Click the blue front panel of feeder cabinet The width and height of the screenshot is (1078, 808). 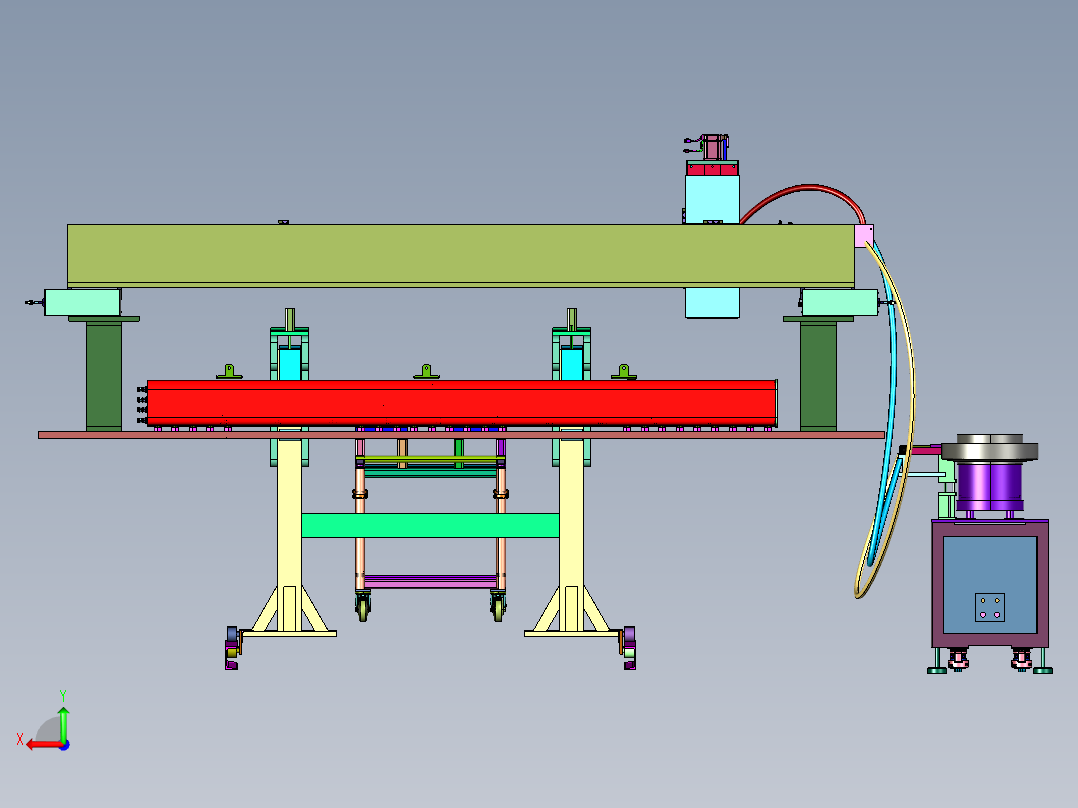point(990,585)
